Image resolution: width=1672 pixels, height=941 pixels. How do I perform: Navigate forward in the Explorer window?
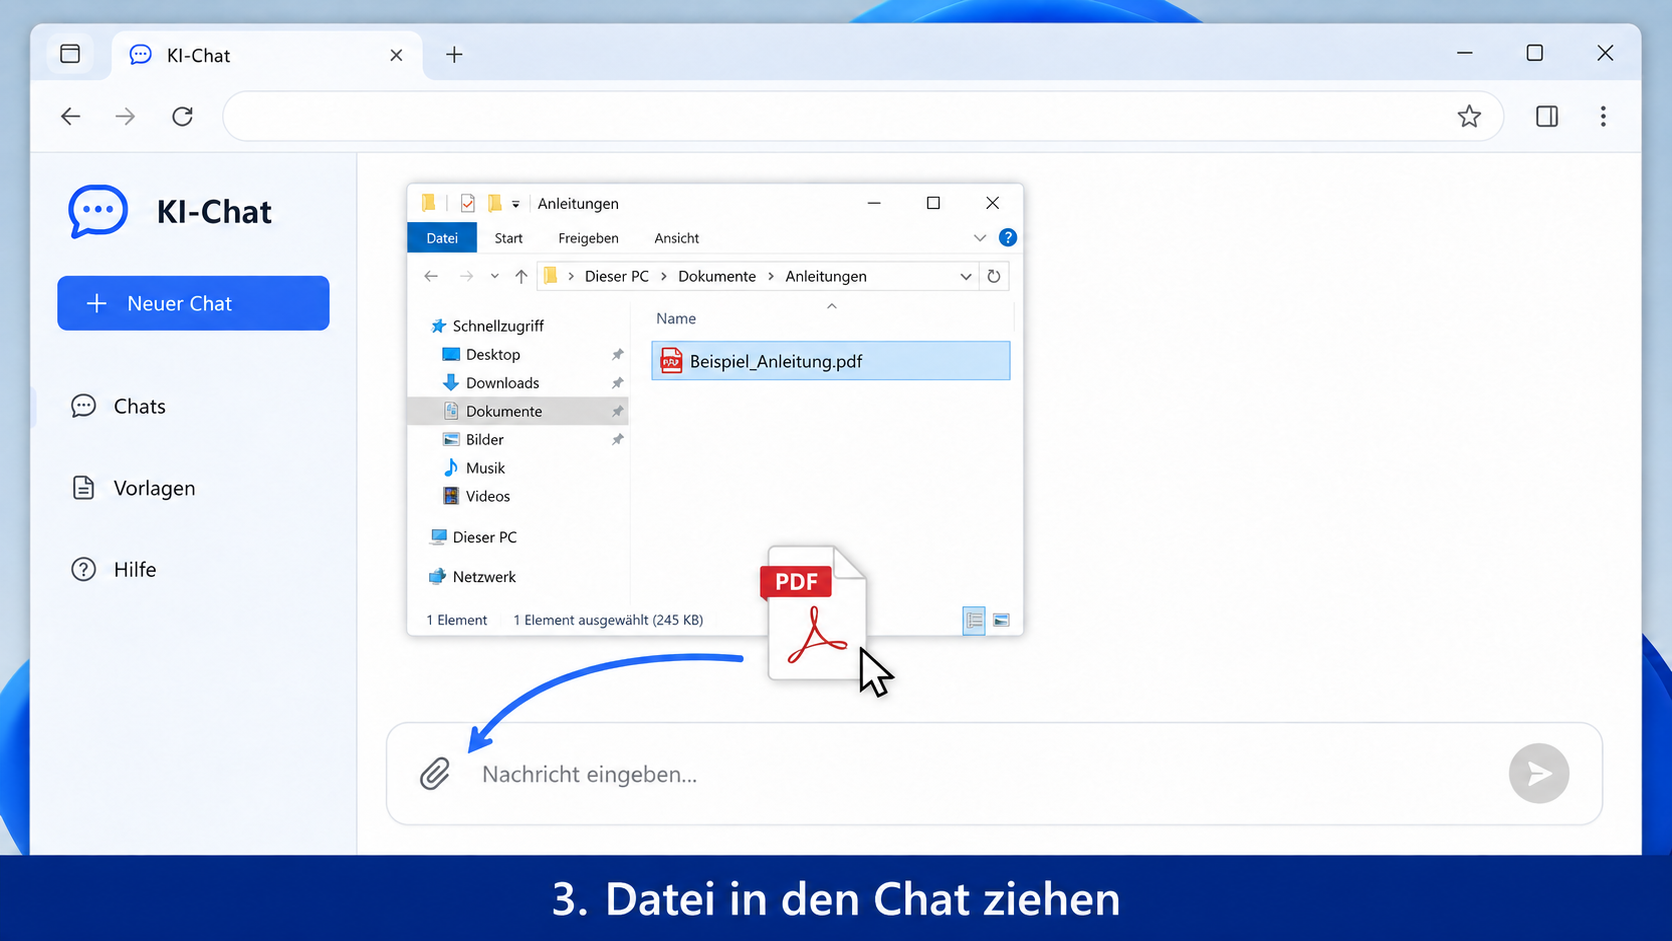point(466,276)
